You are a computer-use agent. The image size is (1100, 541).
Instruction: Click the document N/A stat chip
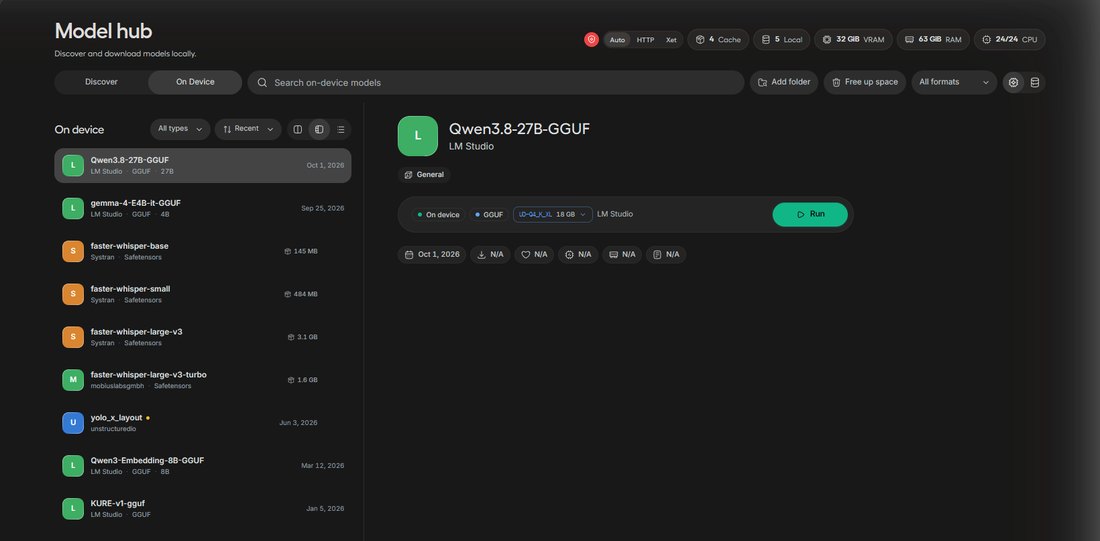(666, 255)
